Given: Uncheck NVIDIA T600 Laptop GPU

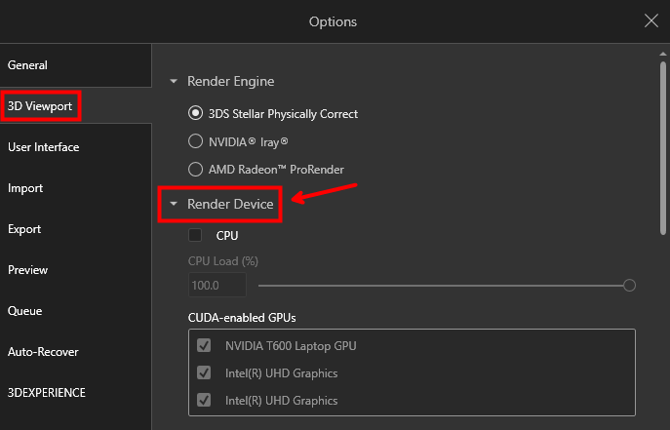Looking at the screenshot, I should pos(204,345).
